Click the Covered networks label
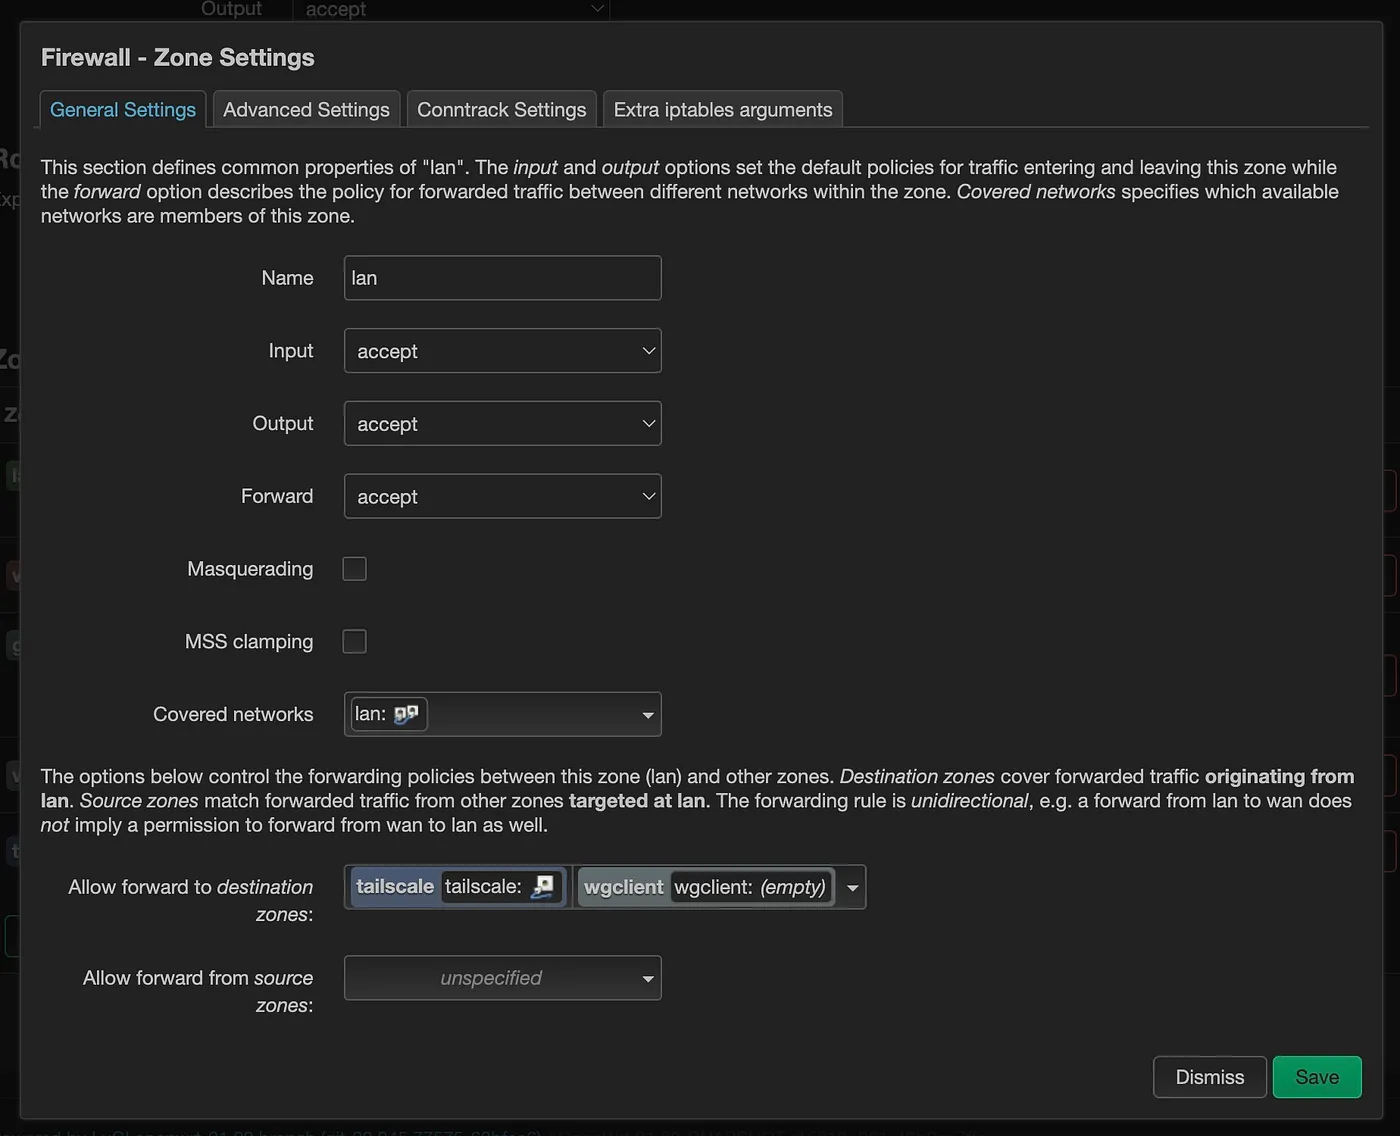Viewport: 1400px width, 1136px height. [233, 714]
